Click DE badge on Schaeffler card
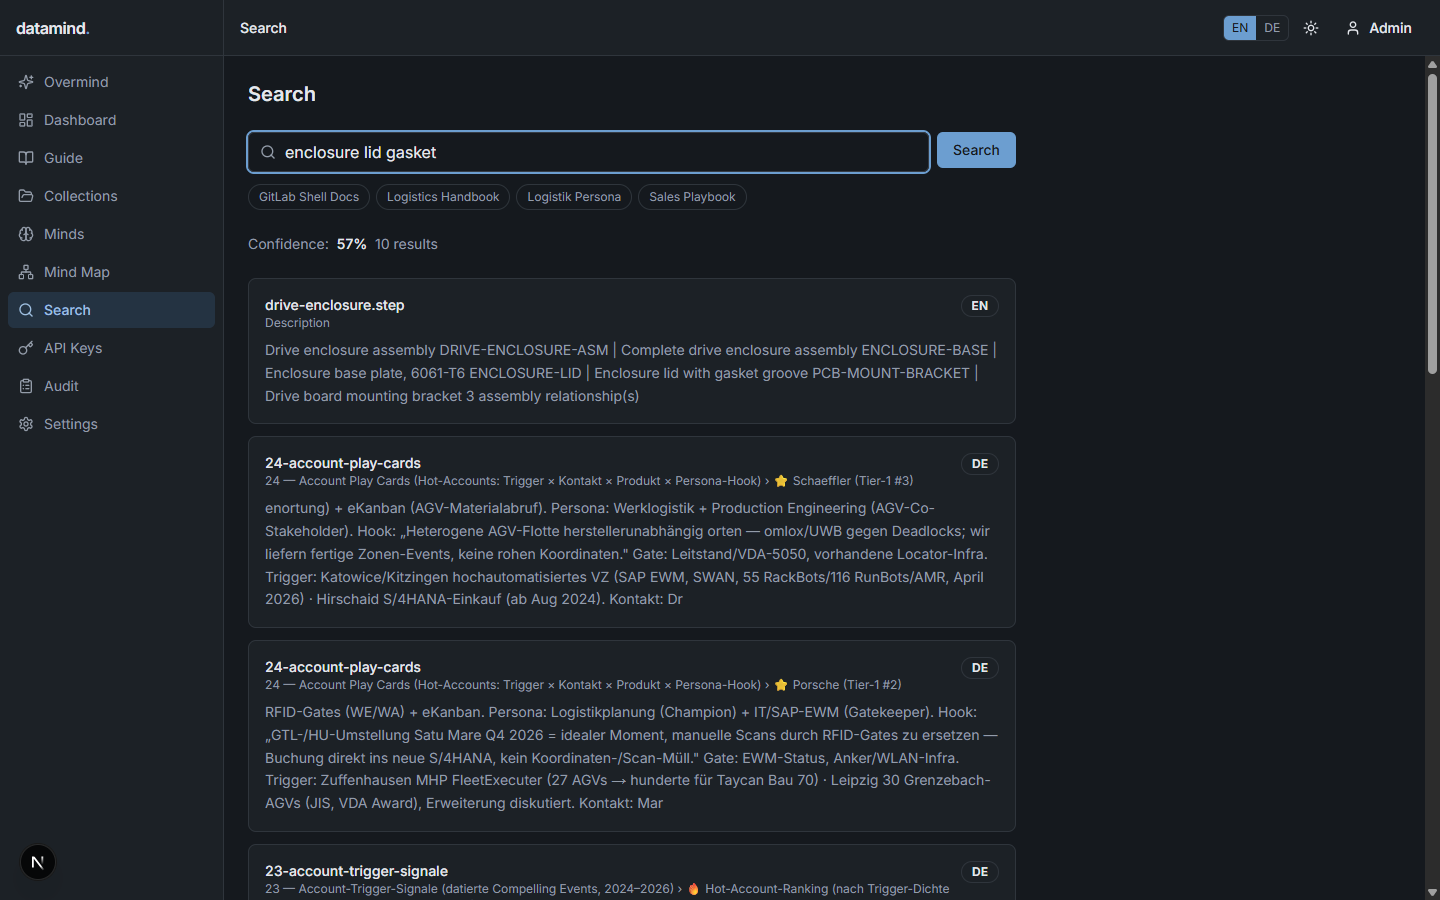 pos(980,464)
